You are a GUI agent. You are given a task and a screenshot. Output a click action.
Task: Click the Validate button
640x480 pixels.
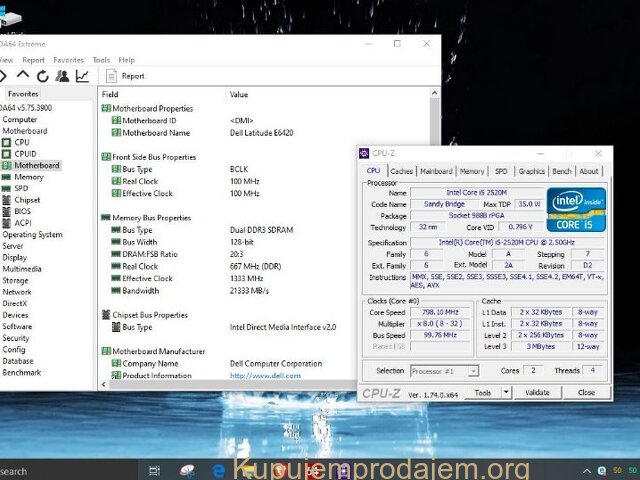point(538,393)
